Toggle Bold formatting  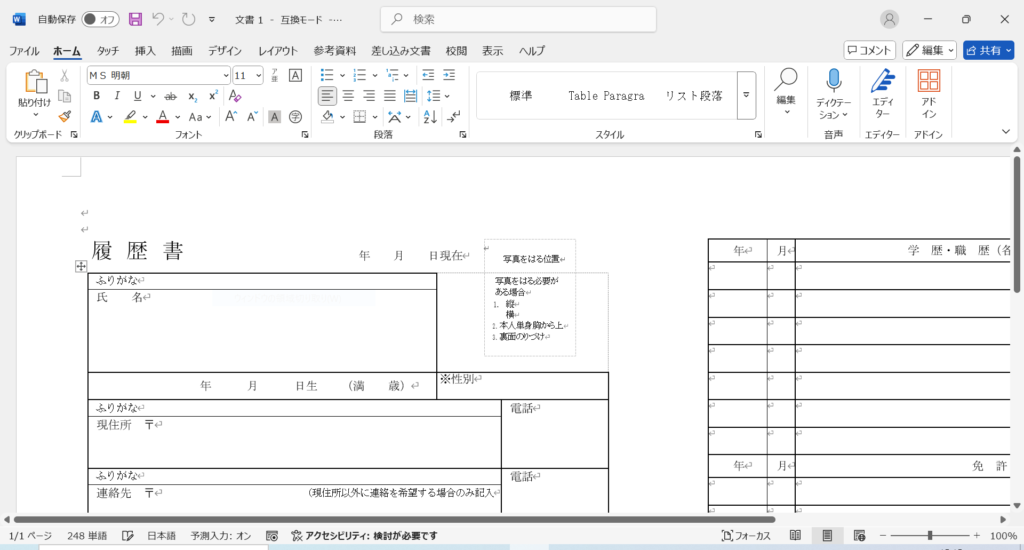pos(96,96)
